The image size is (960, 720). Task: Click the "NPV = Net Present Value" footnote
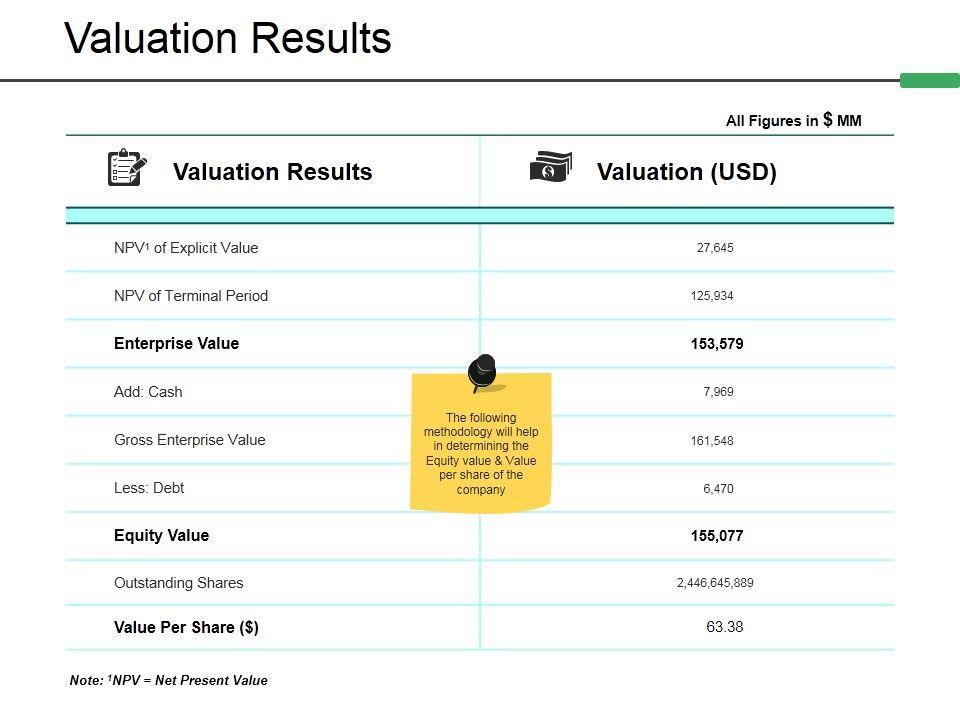pyautogui.click(x=169, y=681)
